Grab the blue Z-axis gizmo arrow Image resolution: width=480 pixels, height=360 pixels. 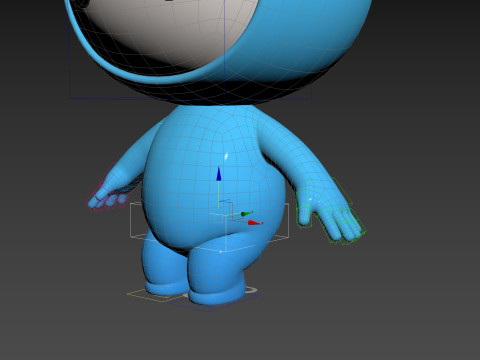[x=219, y=174]
